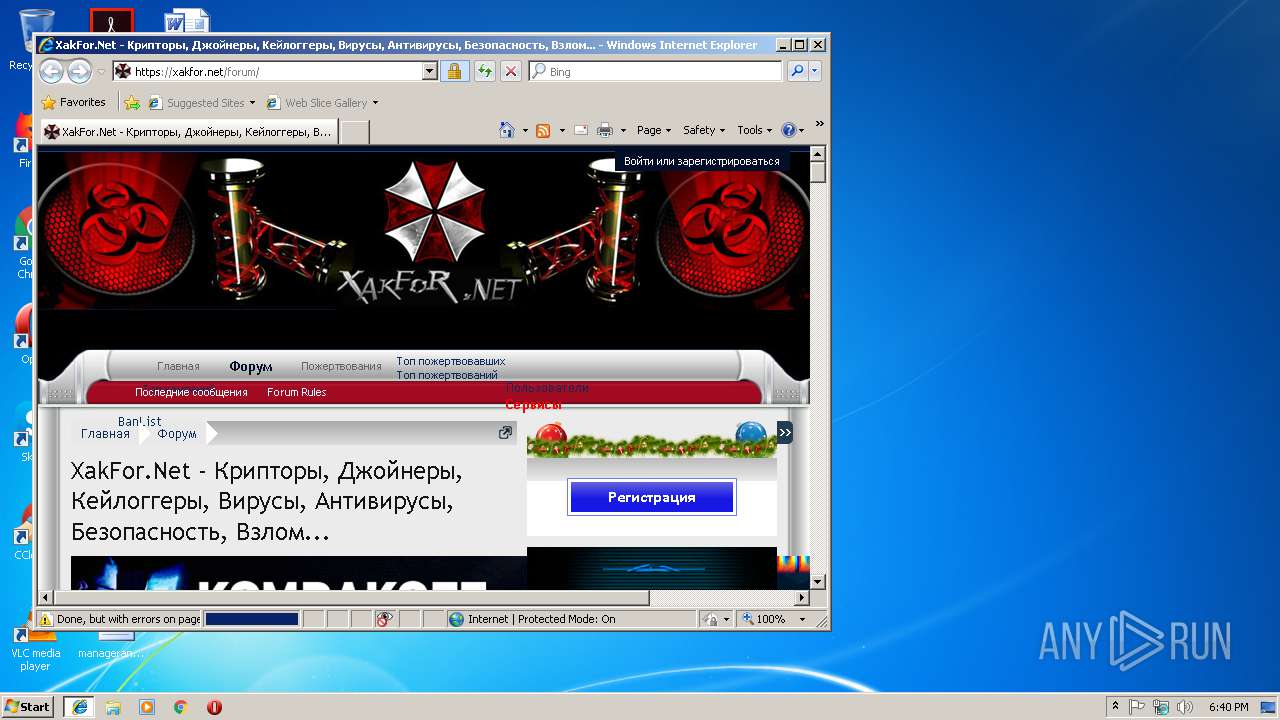Click the red Сервисы link
This screenshot has width=1280, height=720.
point(533,405)
